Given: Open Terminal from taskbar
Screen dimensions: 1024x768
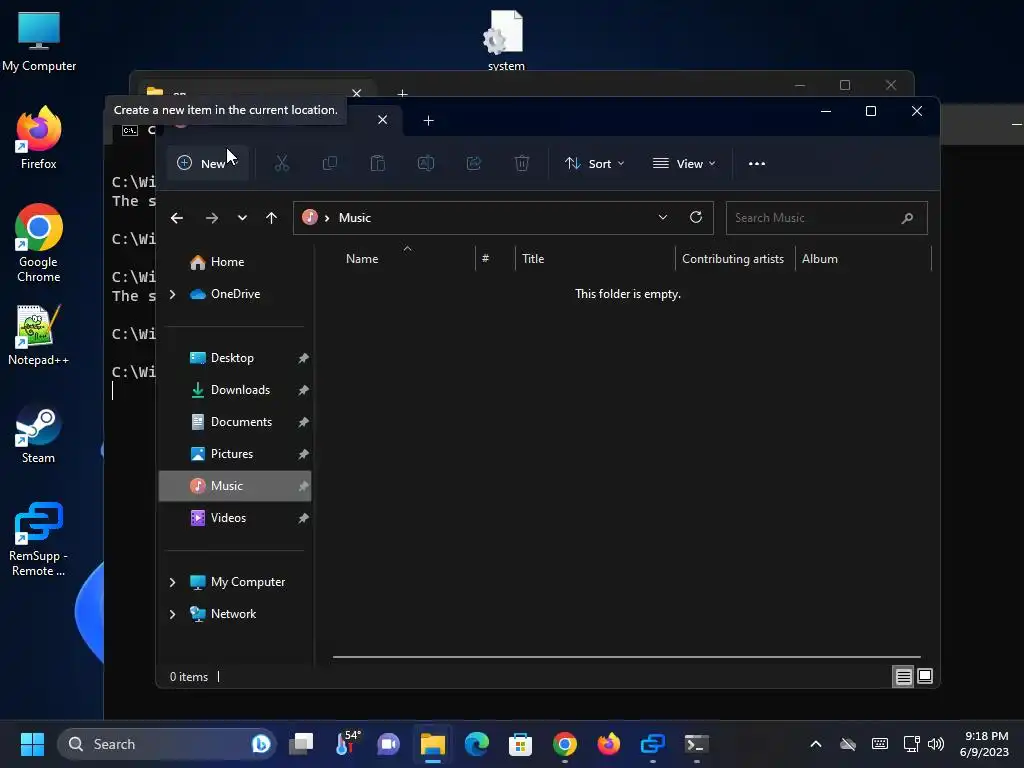Looking at the screenshot, I should pos(696,744).
